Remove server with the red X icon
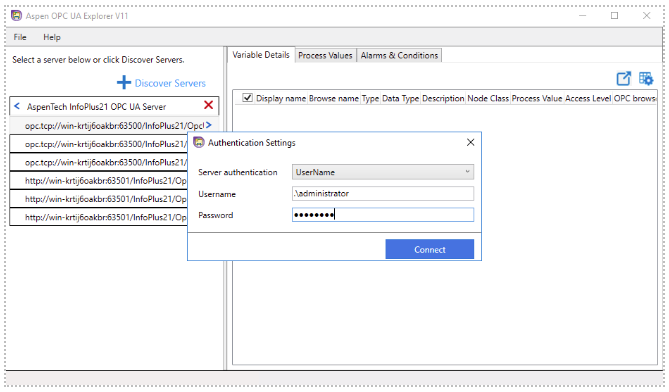The image size is (669, 392). tap(208, 105)
